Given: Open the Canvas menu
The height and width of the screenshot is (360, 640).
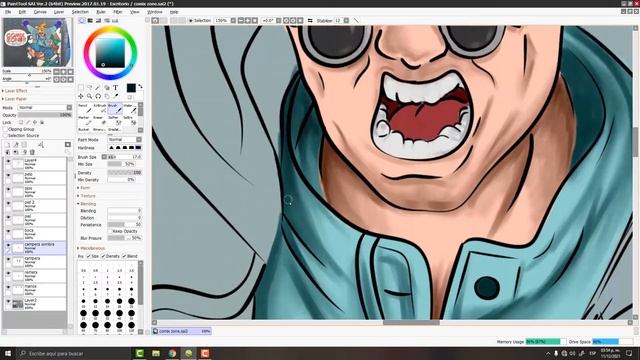Looking at the screenshot, I should click(x=40, y=12).
